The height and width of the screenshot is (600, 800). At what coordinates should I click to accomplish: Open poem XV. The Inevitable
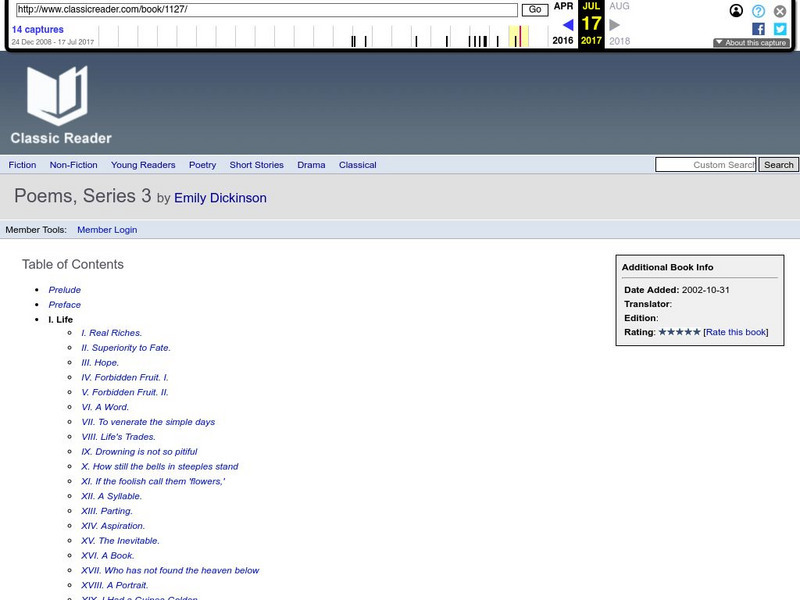pos(120,540)
